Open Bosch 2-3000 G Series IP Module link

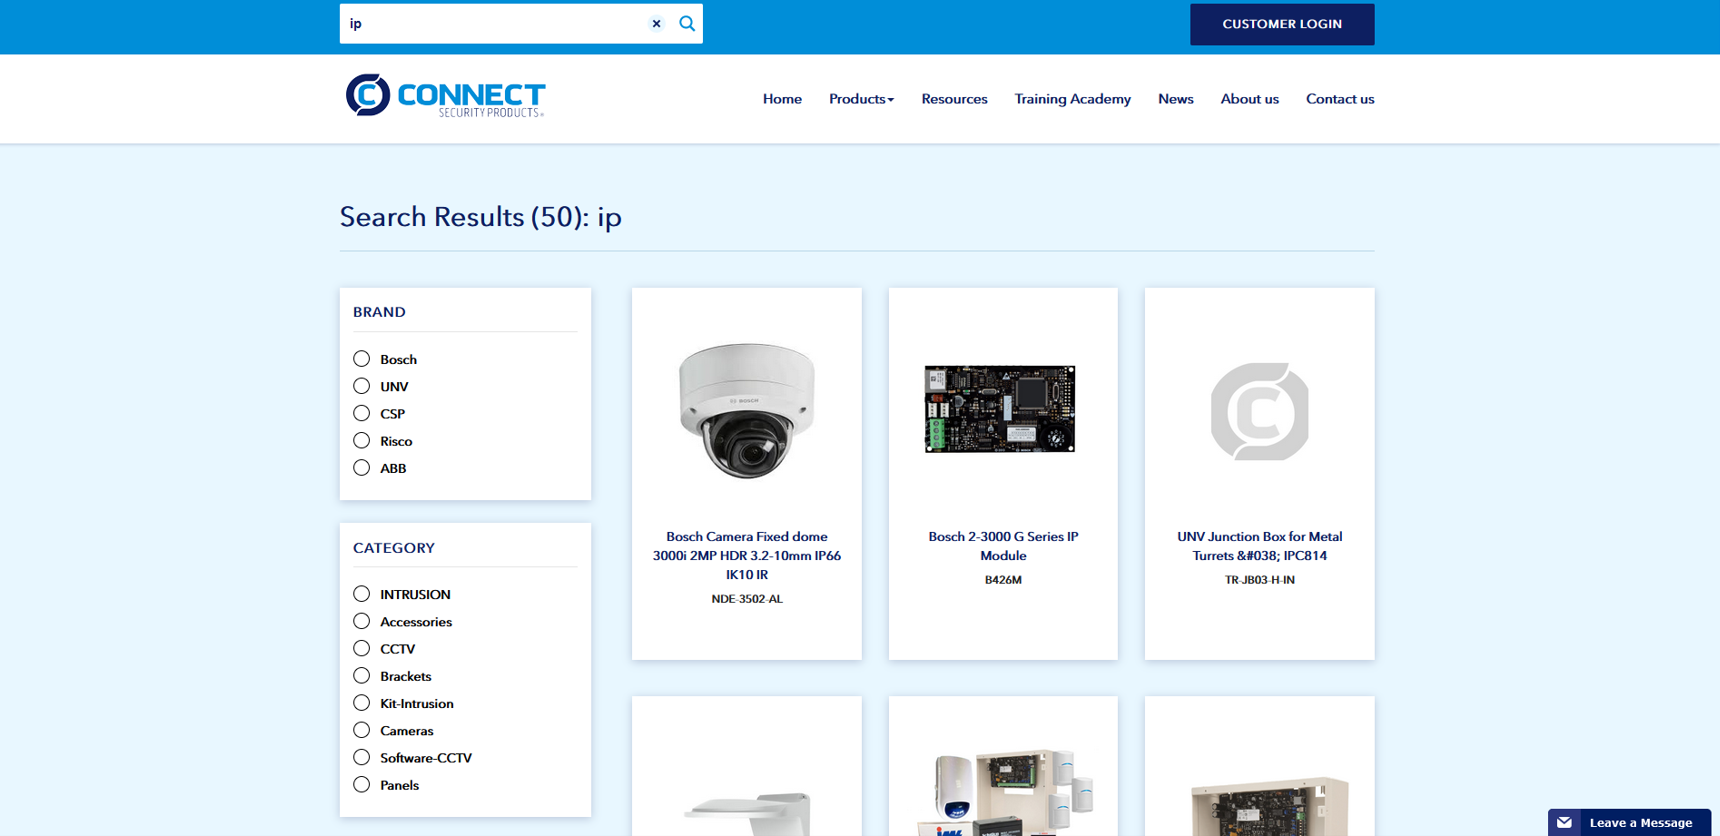[x=1003, y=546]
